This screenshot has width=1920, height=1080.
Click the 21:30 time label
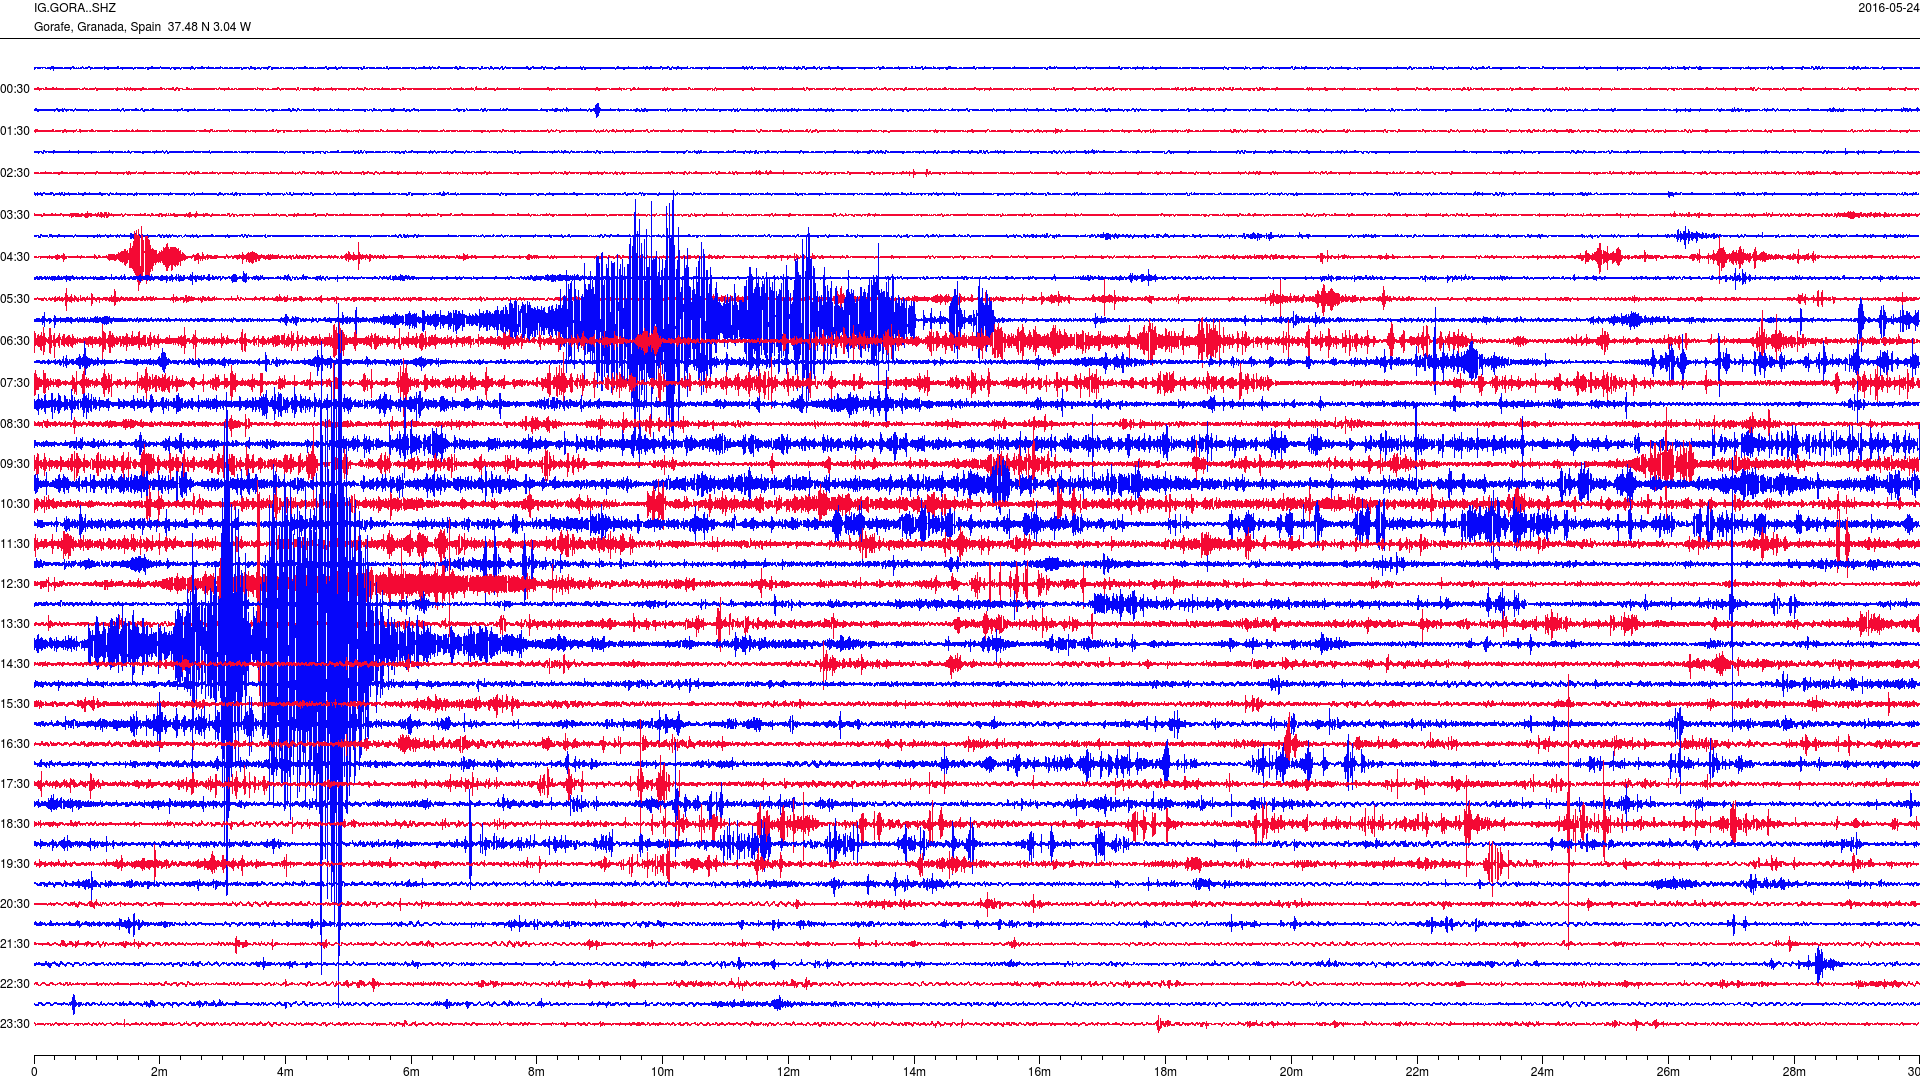click(15, 944)
